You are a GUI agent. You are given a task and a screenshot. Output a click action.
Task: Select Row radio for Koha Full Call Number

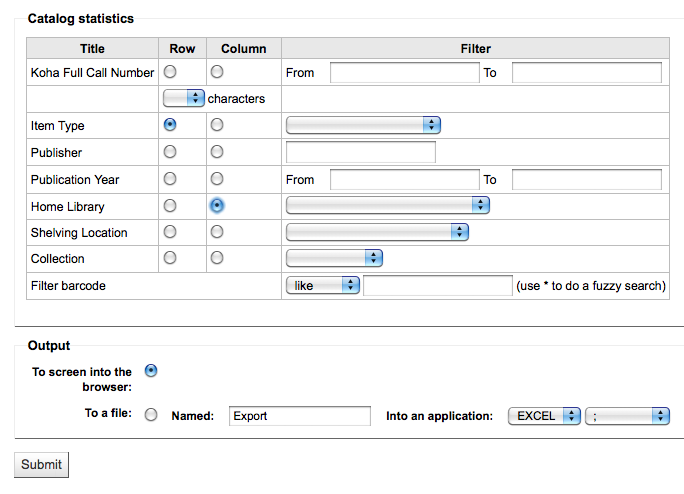point(170,72)
